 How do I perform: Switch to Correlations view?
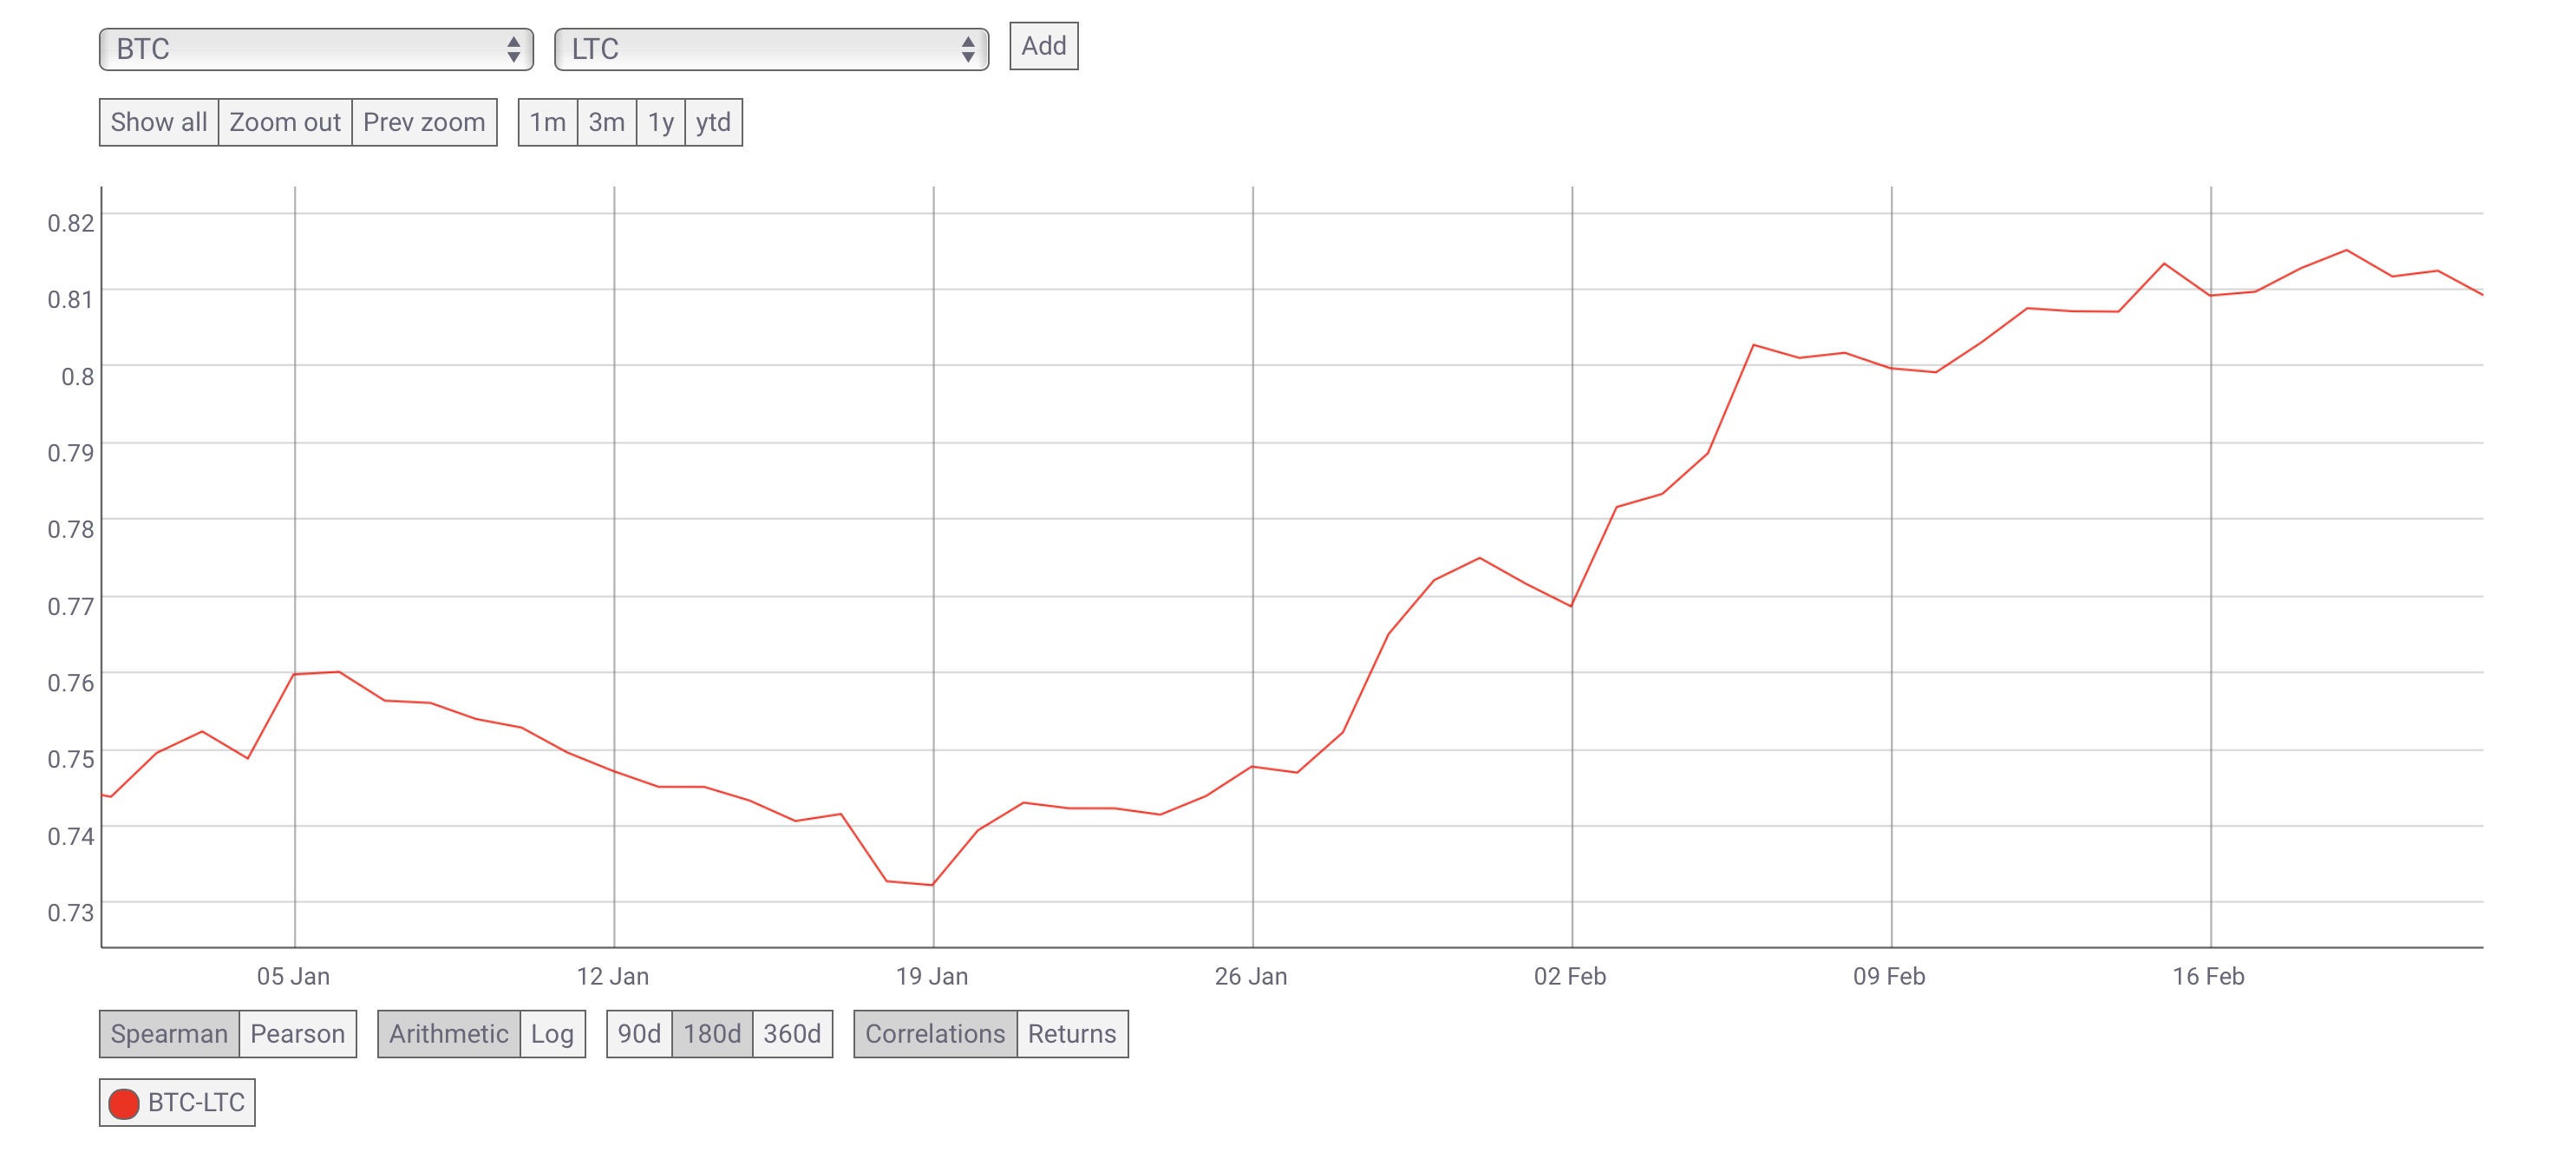point(935,1033)
